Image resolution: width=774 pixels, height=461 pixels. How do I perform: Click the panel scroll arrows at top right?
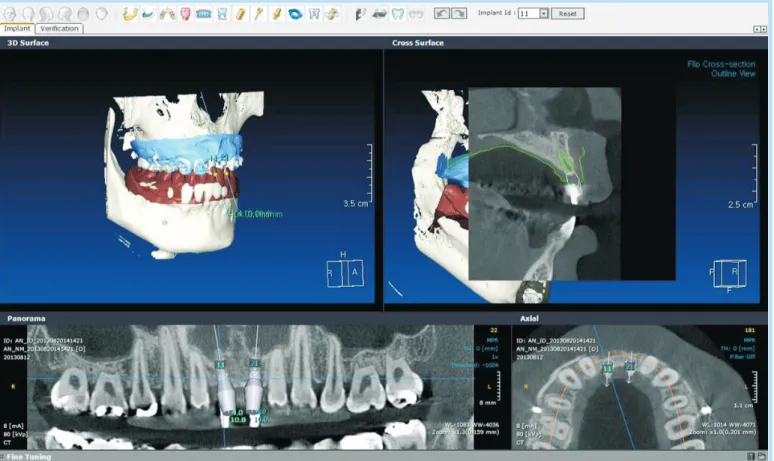(760, 29)
